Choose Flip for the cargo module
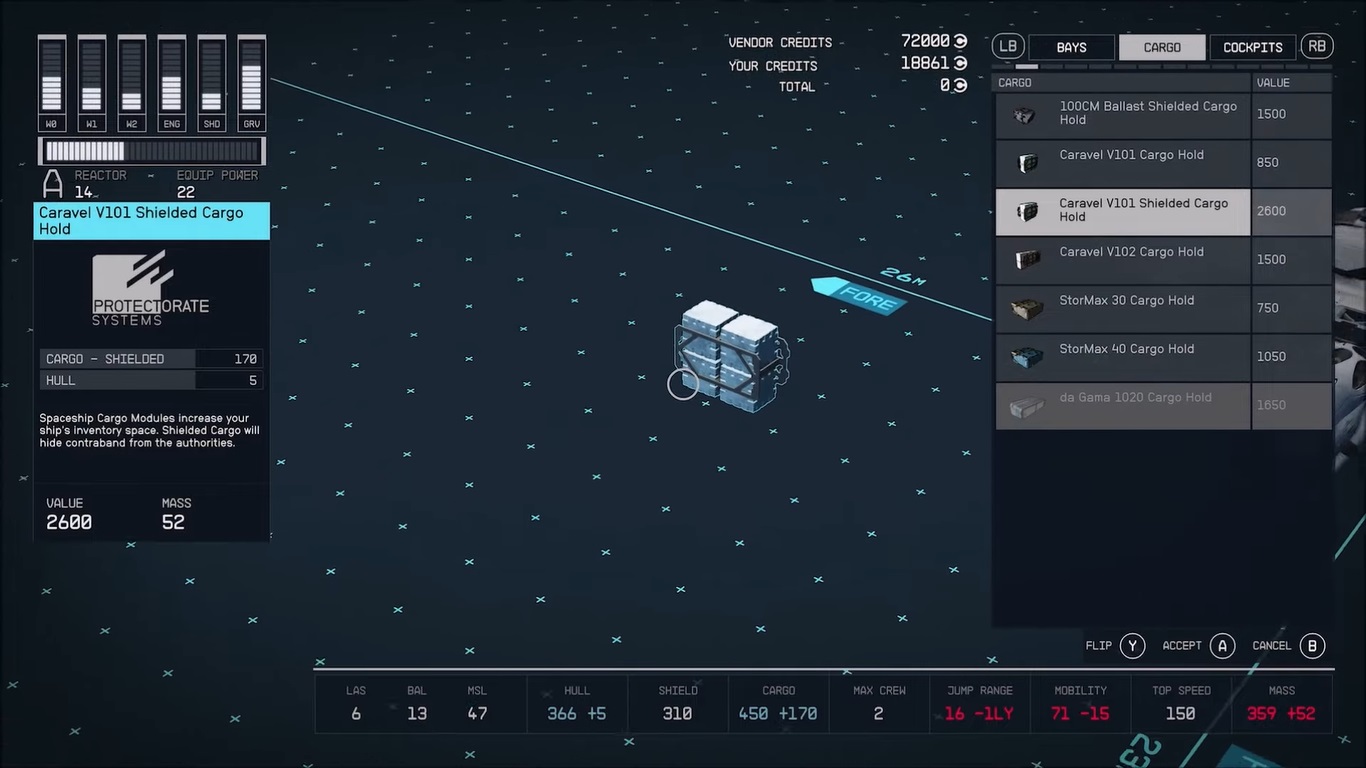Image resolution: width=1366 pixels, height=768 pixels. pyautogui.click(x=1115, y=646)
